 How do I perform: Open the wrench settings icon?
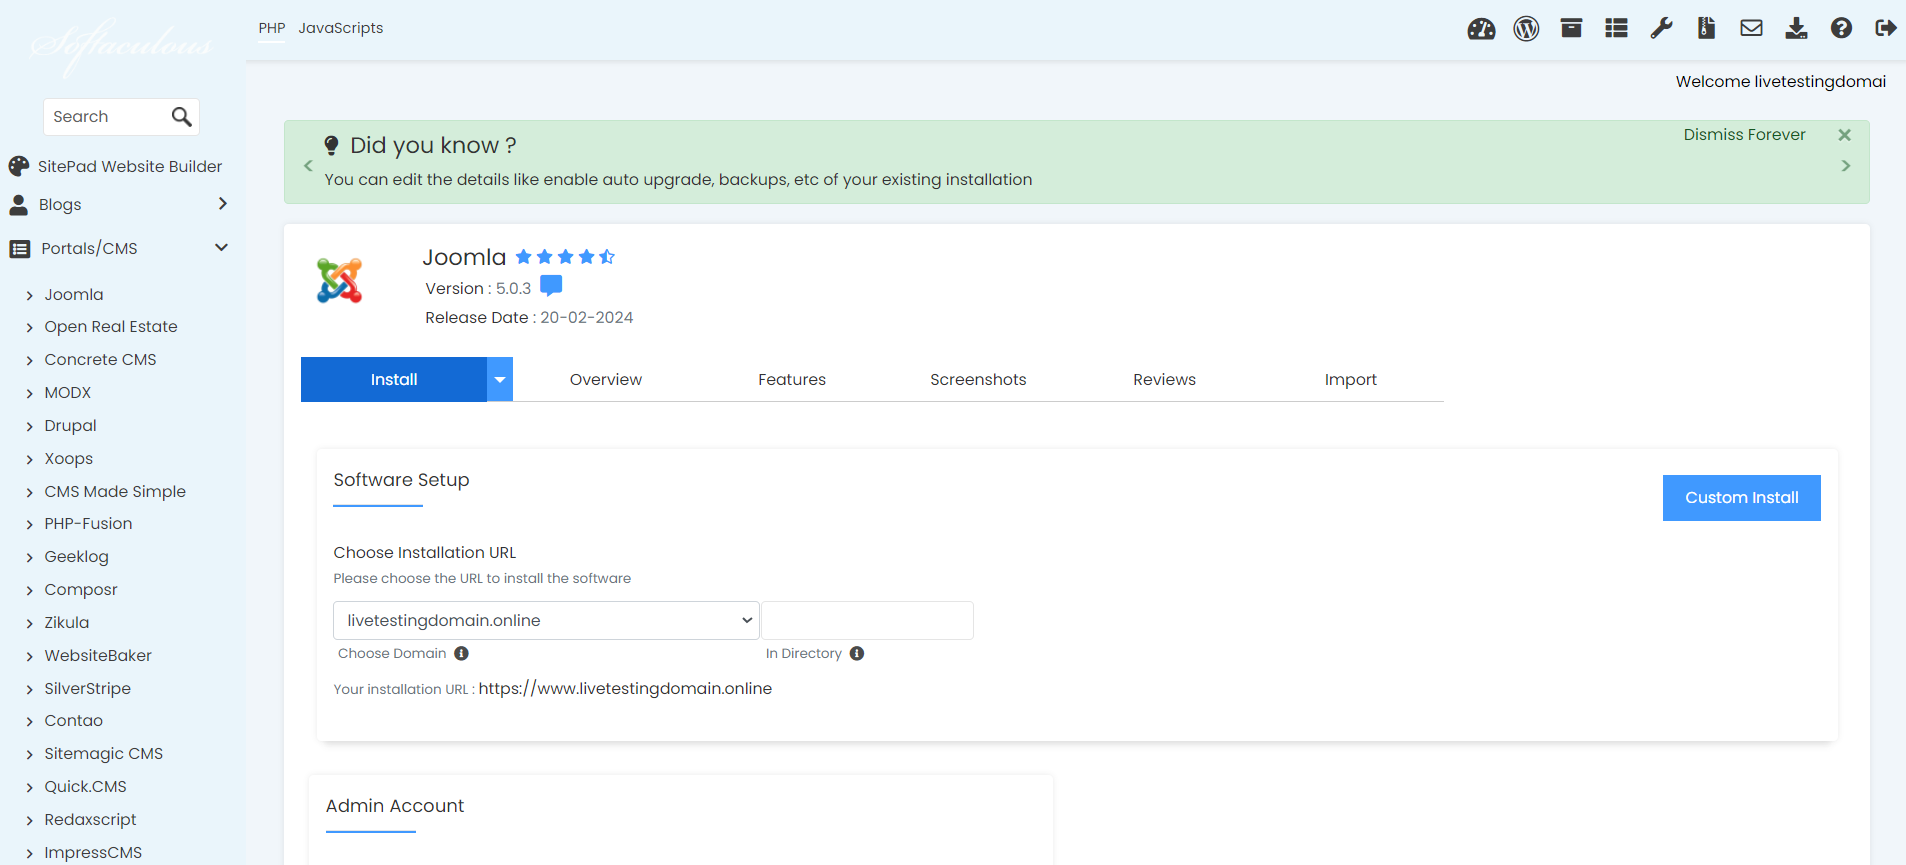[x=1661, y=28]
